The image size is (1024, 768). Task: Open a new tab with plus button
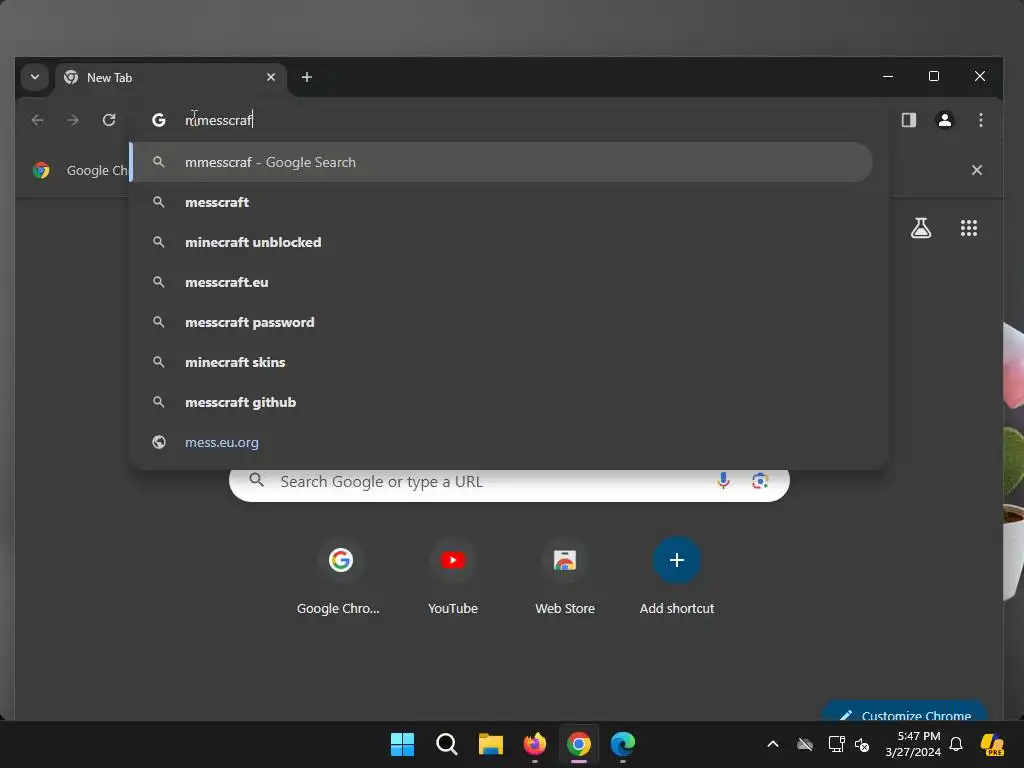click(306, 77)
